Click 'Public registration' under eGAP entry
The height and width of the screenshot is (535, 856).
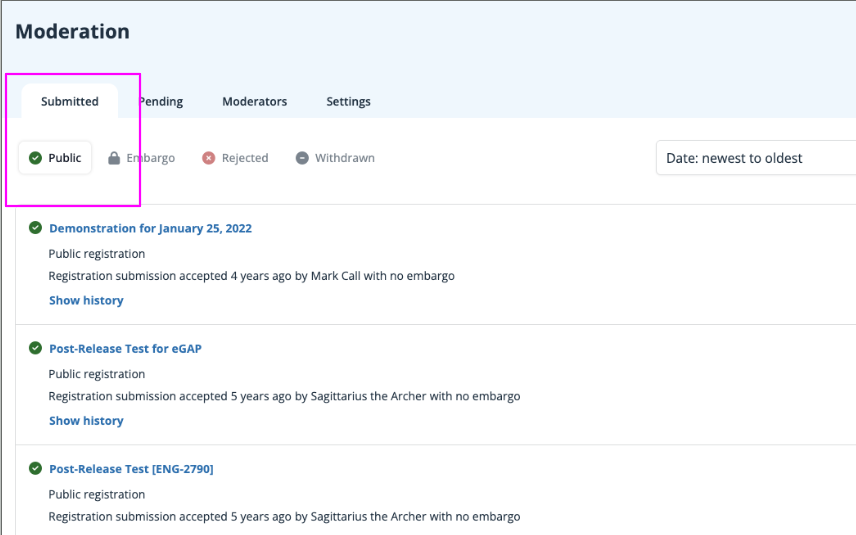click(97, 374)
